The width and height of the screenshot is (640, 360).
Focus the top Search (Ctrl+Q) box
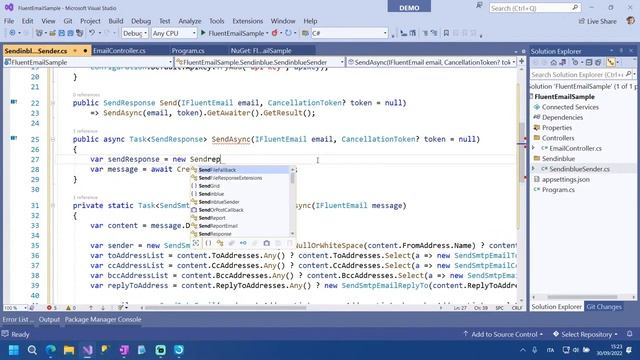click(x=535, y=8)
